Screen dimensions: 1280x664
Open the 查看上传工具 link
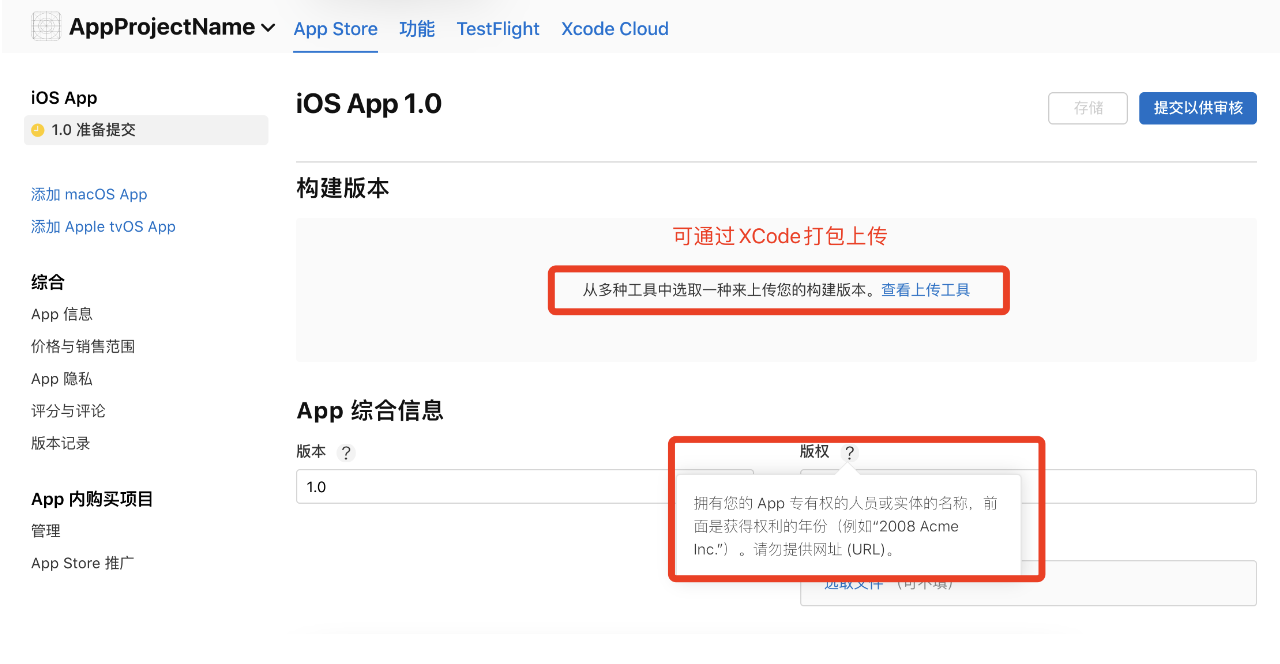[926, 290]
